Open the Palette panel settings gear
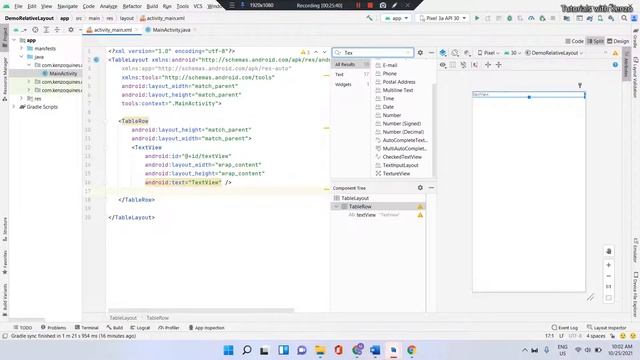This screenshot has width=640, height=360. [420, 53]
